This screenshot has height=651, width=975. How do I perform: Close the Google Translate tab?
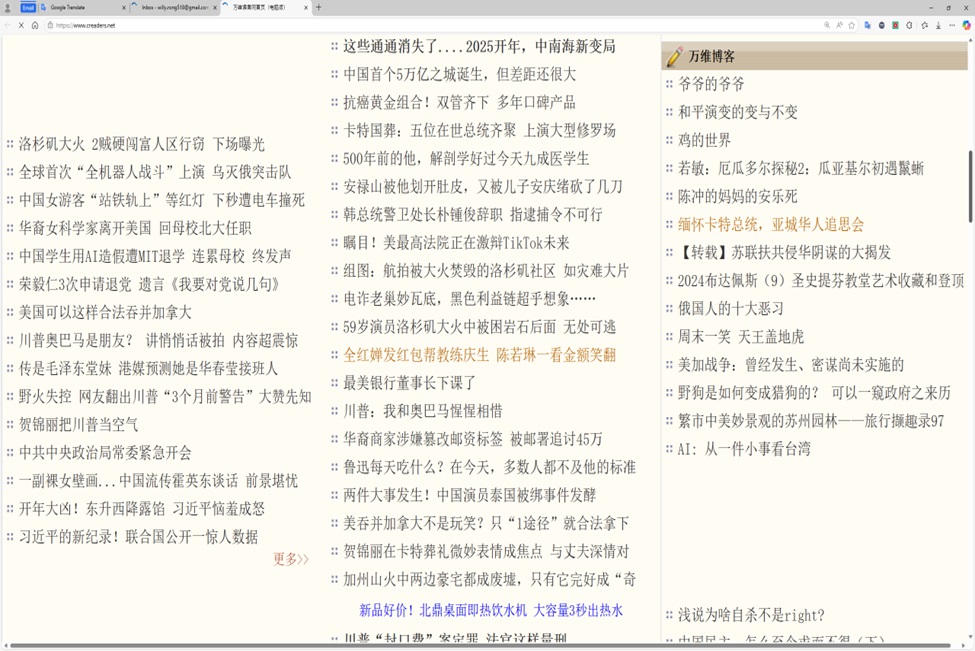tap(124, 7)
